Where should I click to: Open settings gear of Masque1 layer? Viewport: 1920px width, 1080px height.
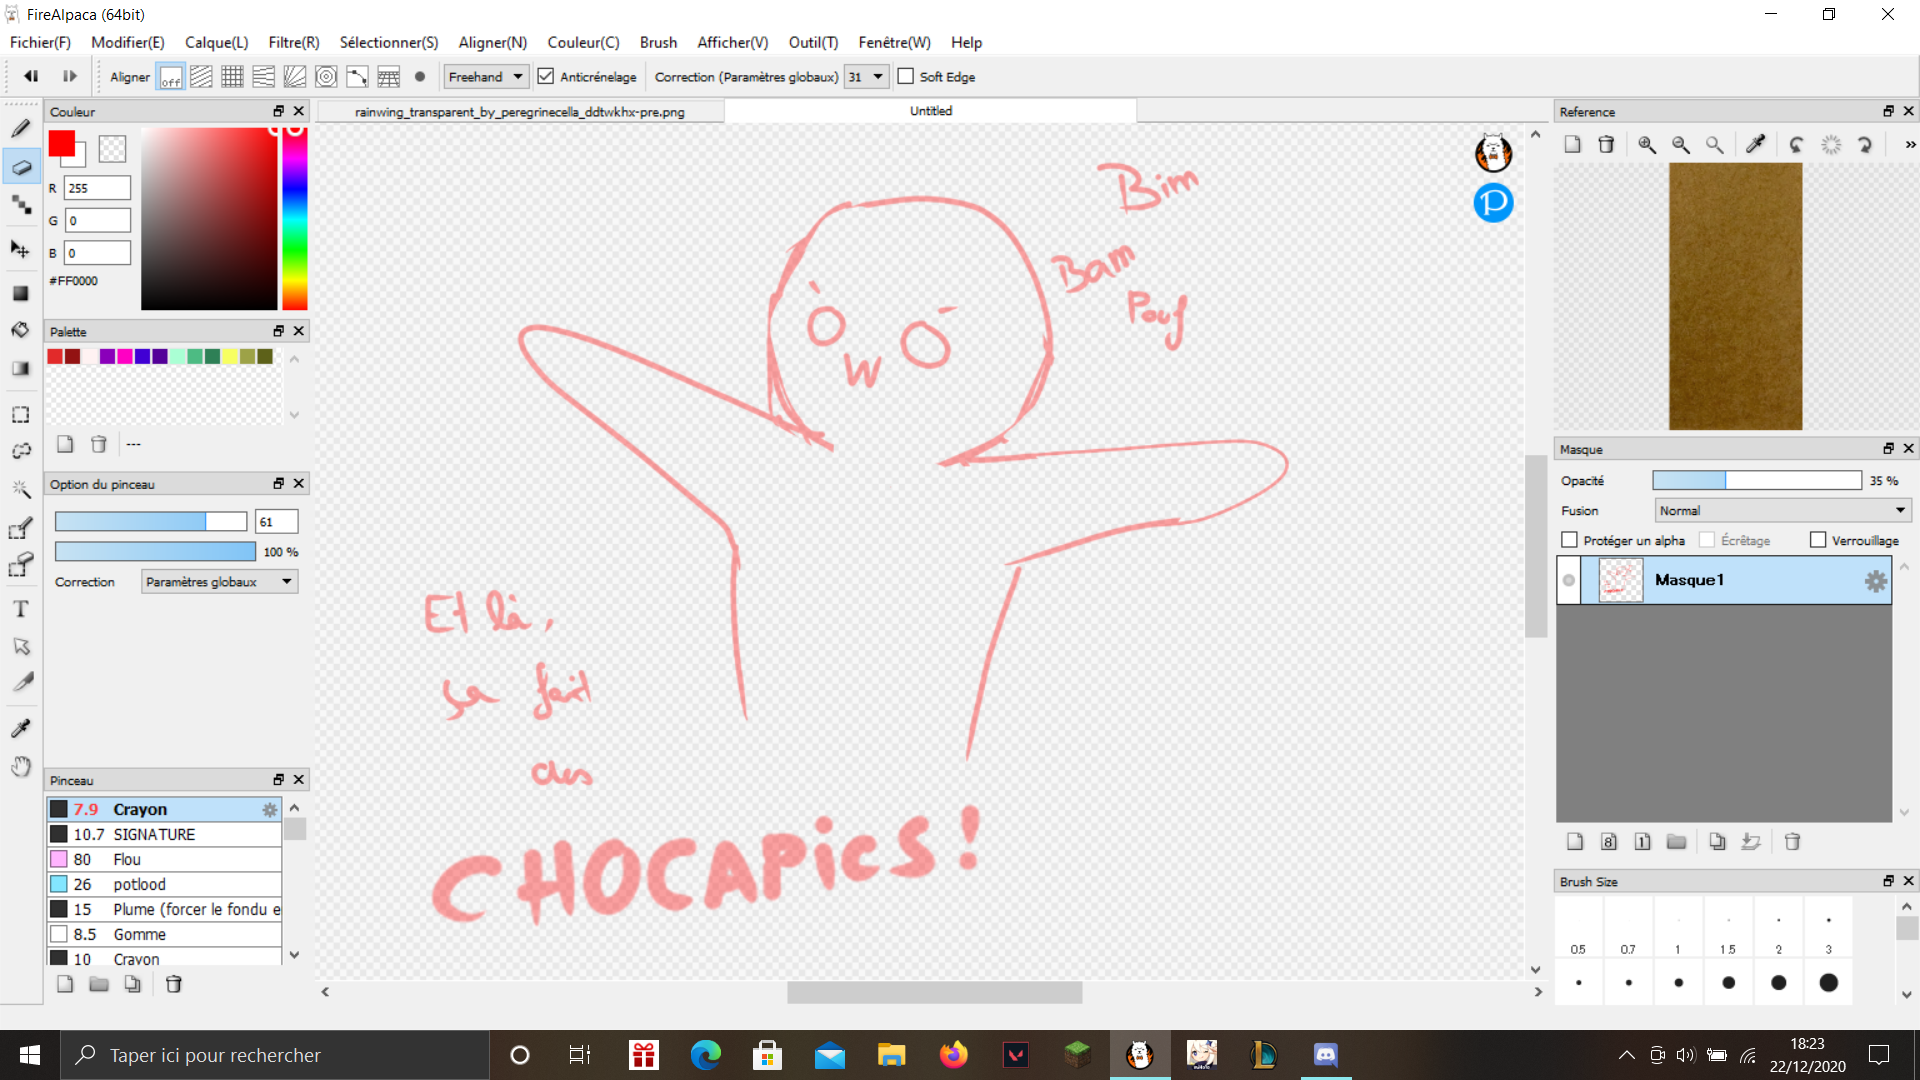click(1875, 581)
